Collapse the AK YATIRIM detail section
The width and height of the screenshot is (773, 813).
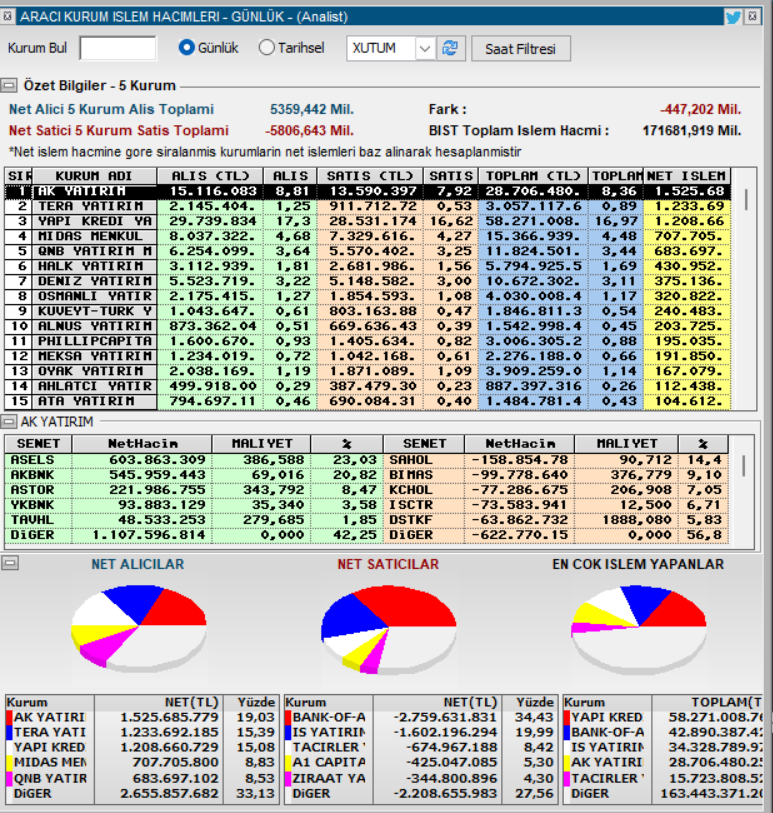click(8, 422)
